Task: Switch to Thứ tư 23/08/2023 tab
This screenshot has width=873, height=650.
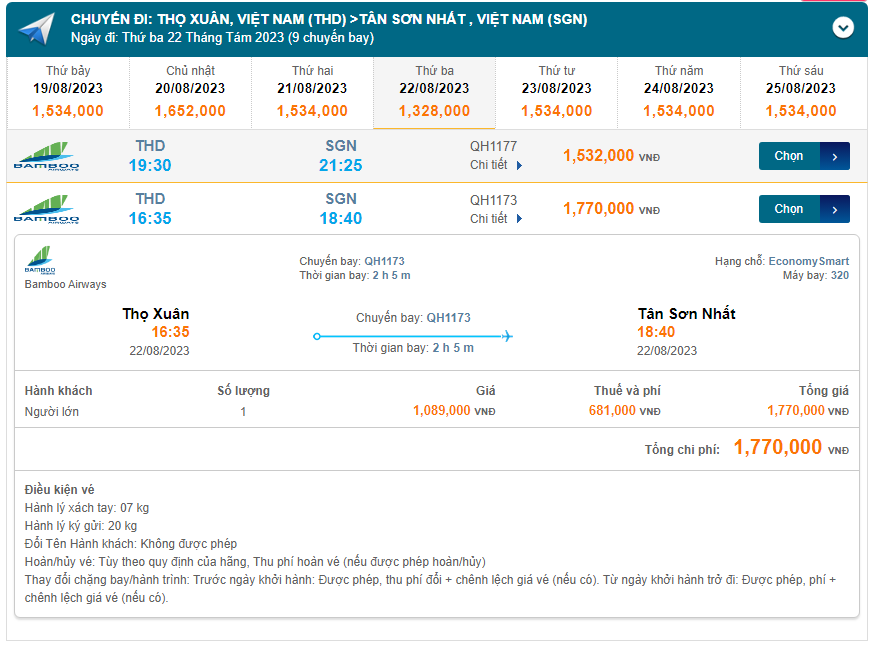Action: click(556, 92)
